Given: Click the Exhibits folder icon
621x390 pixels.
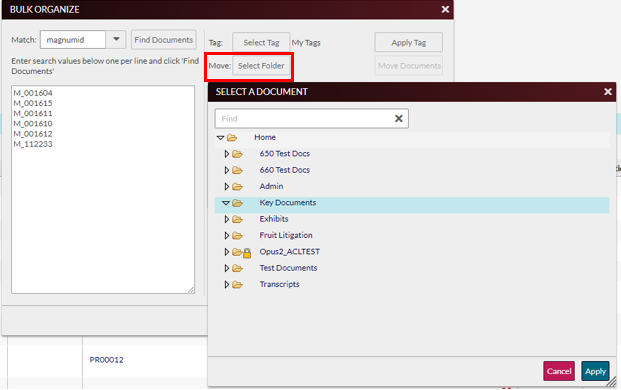Looking at the screenshot, I should click(x=237, y=219).
